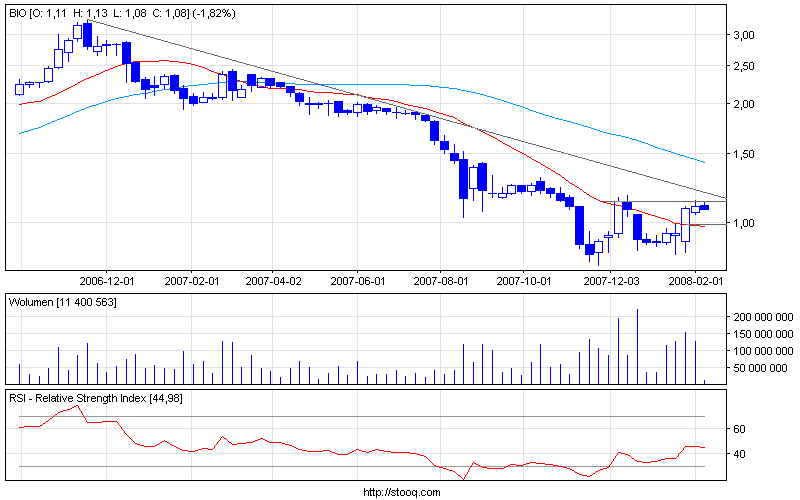Click the BIO OHLC header text
The width and height of the screenshot is (800, 500).
click(122, 13)
